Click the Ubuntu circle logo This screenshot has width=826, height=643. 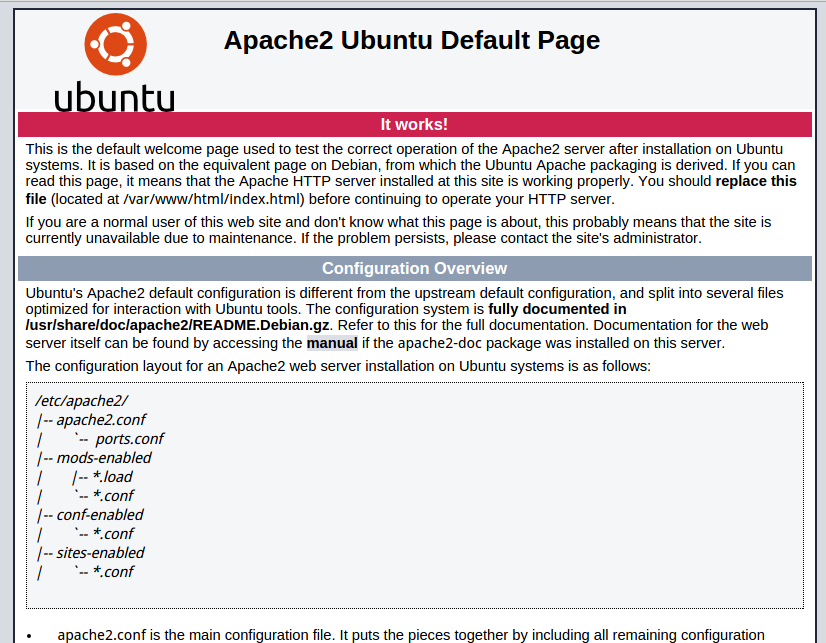coord(115,44)
